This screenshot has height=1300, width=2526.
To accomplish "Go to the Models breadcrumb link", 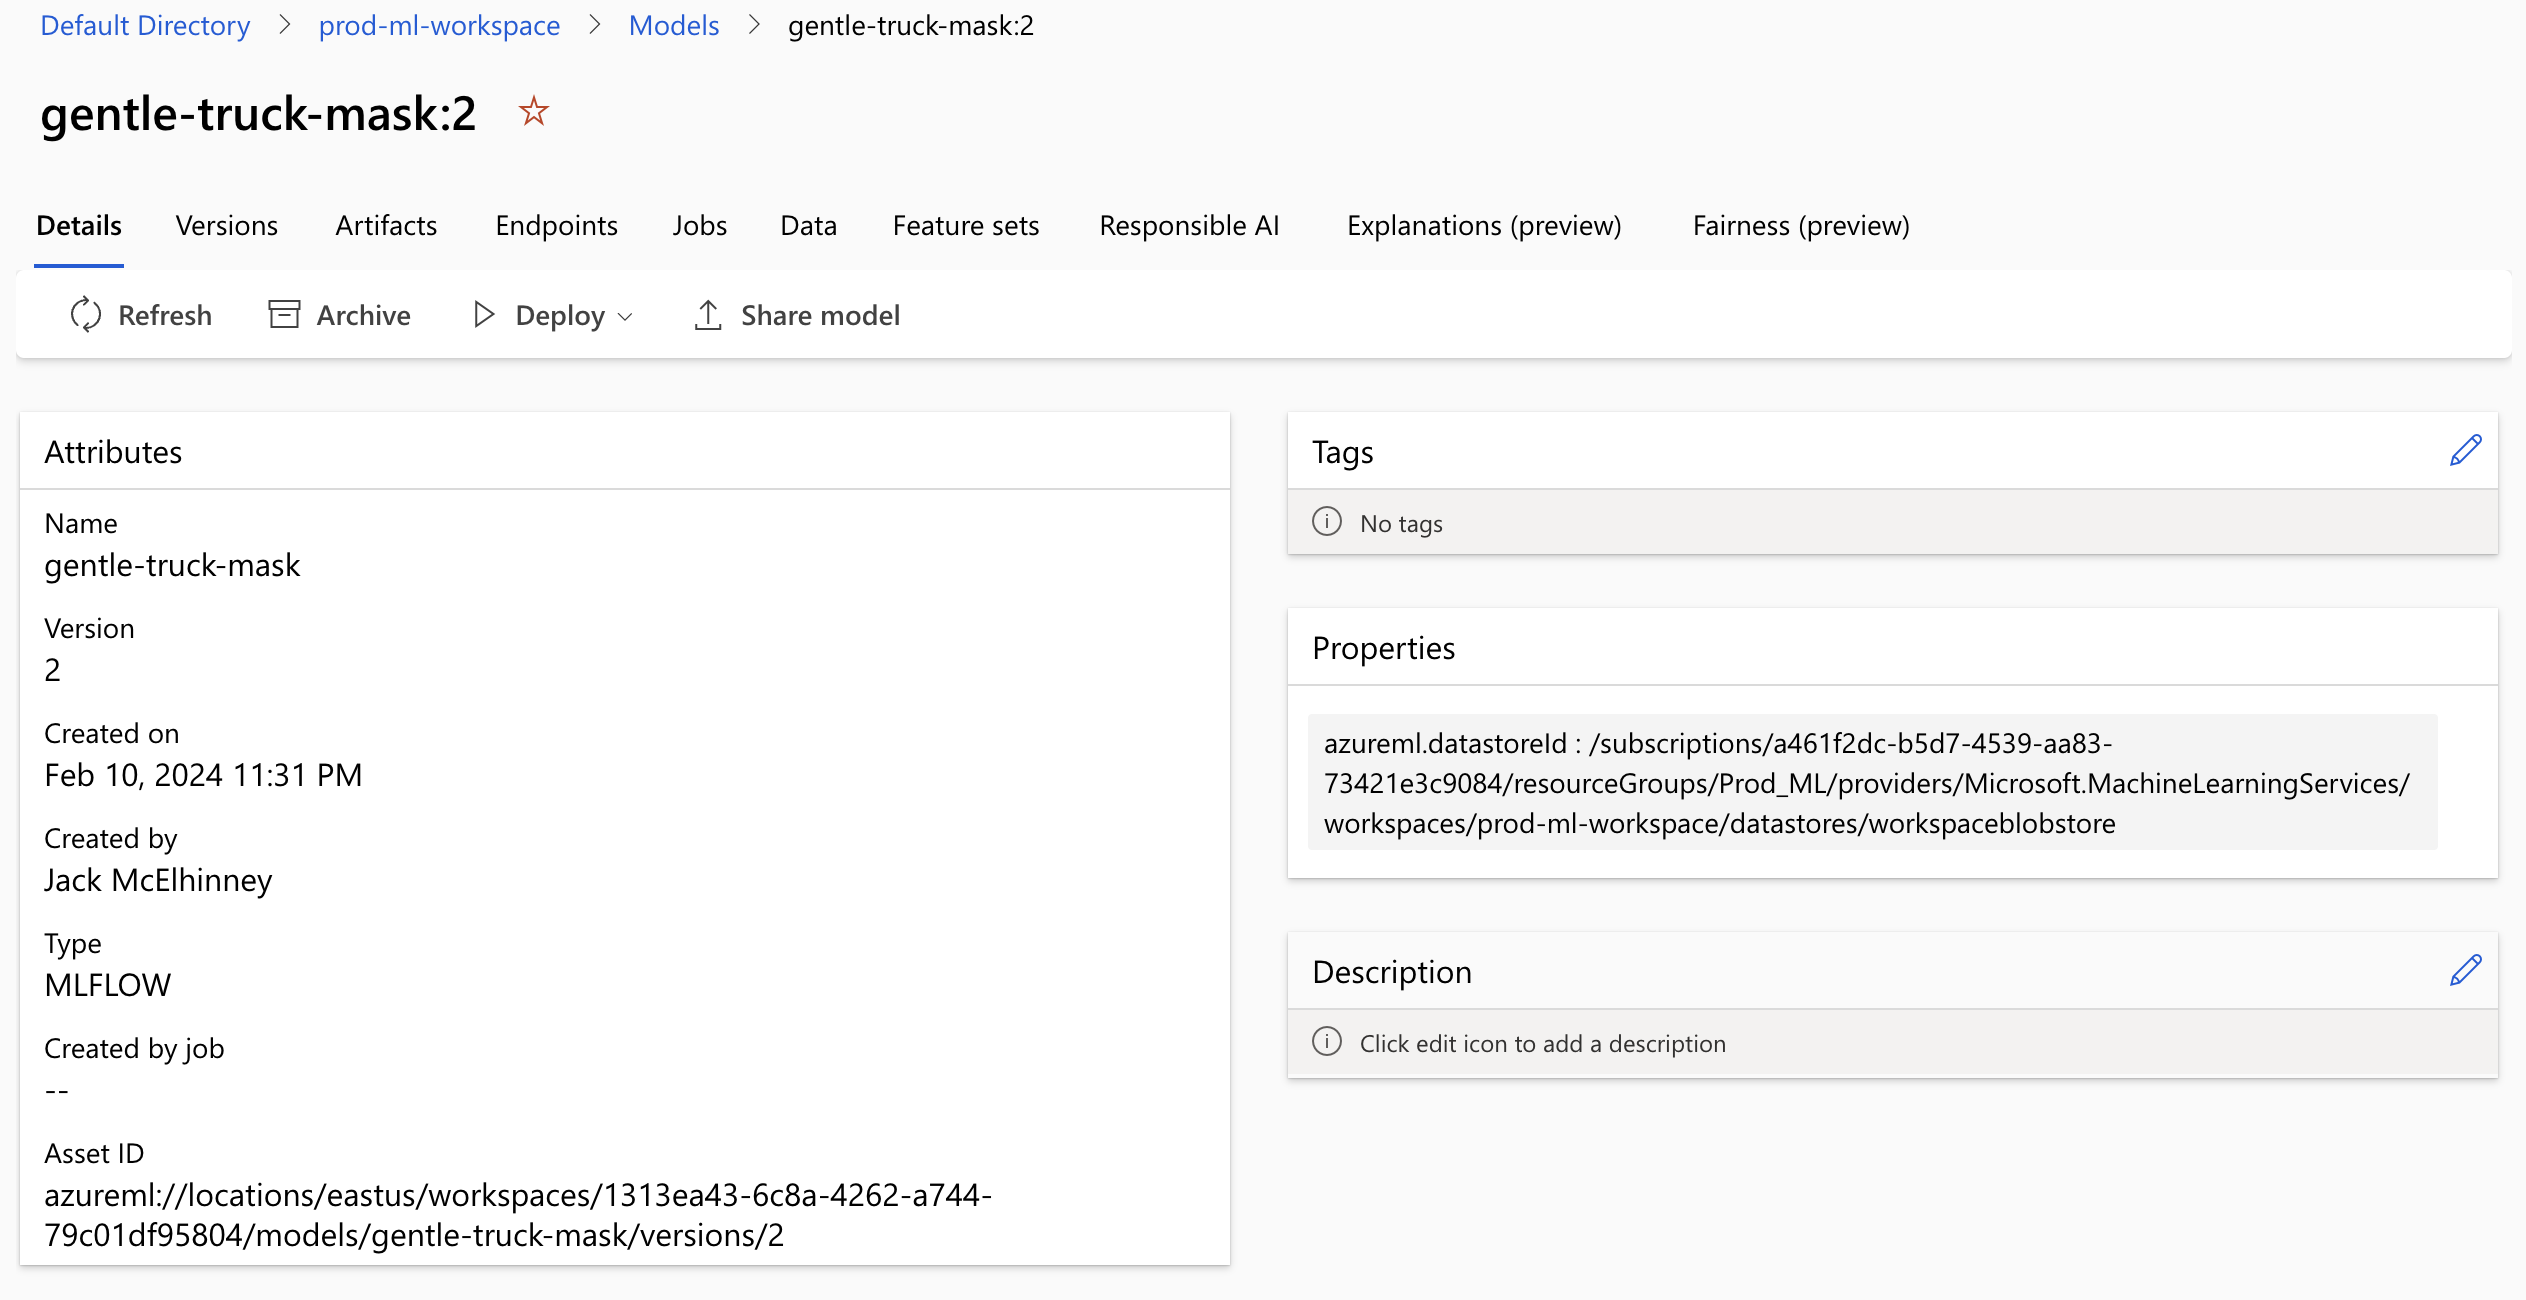I will (674, 25).
